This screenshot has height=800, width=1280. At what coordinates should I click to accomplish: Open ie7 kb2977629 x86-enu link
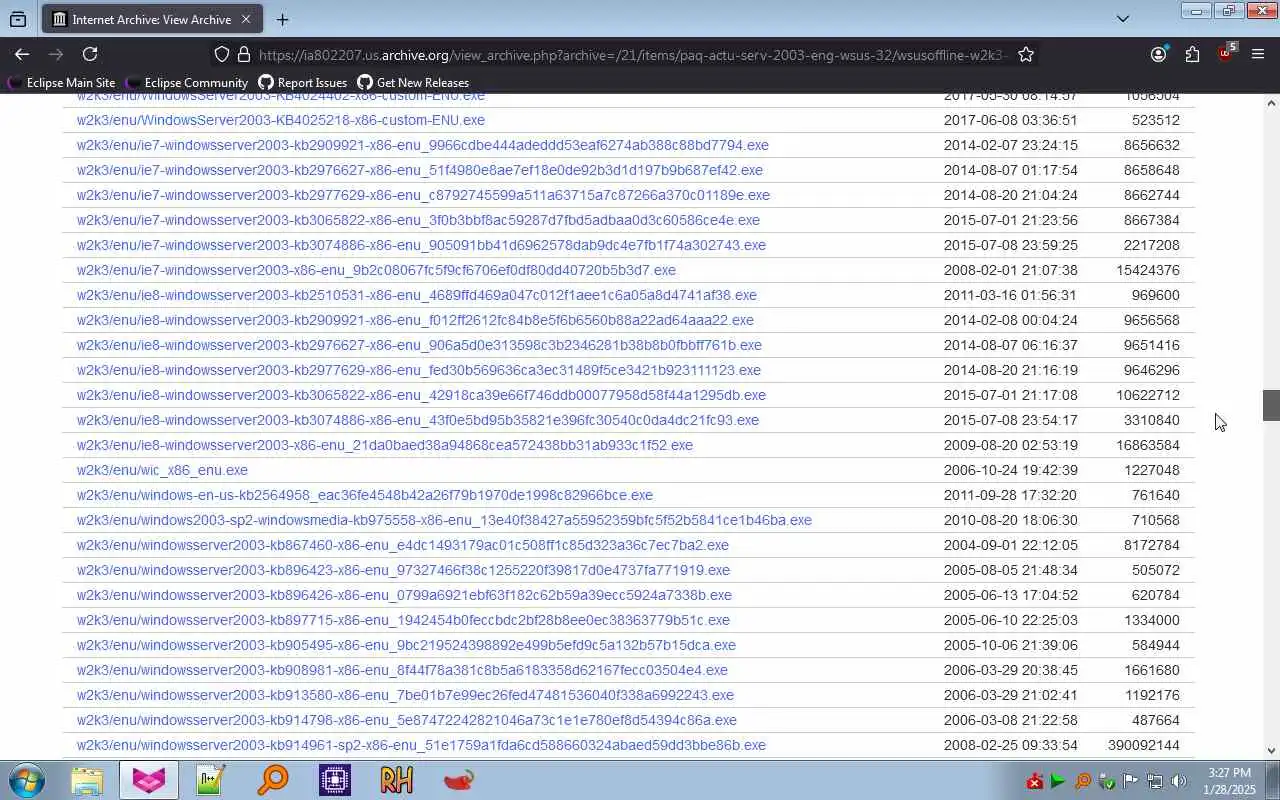pyautogui.click(x=423, y=195)
